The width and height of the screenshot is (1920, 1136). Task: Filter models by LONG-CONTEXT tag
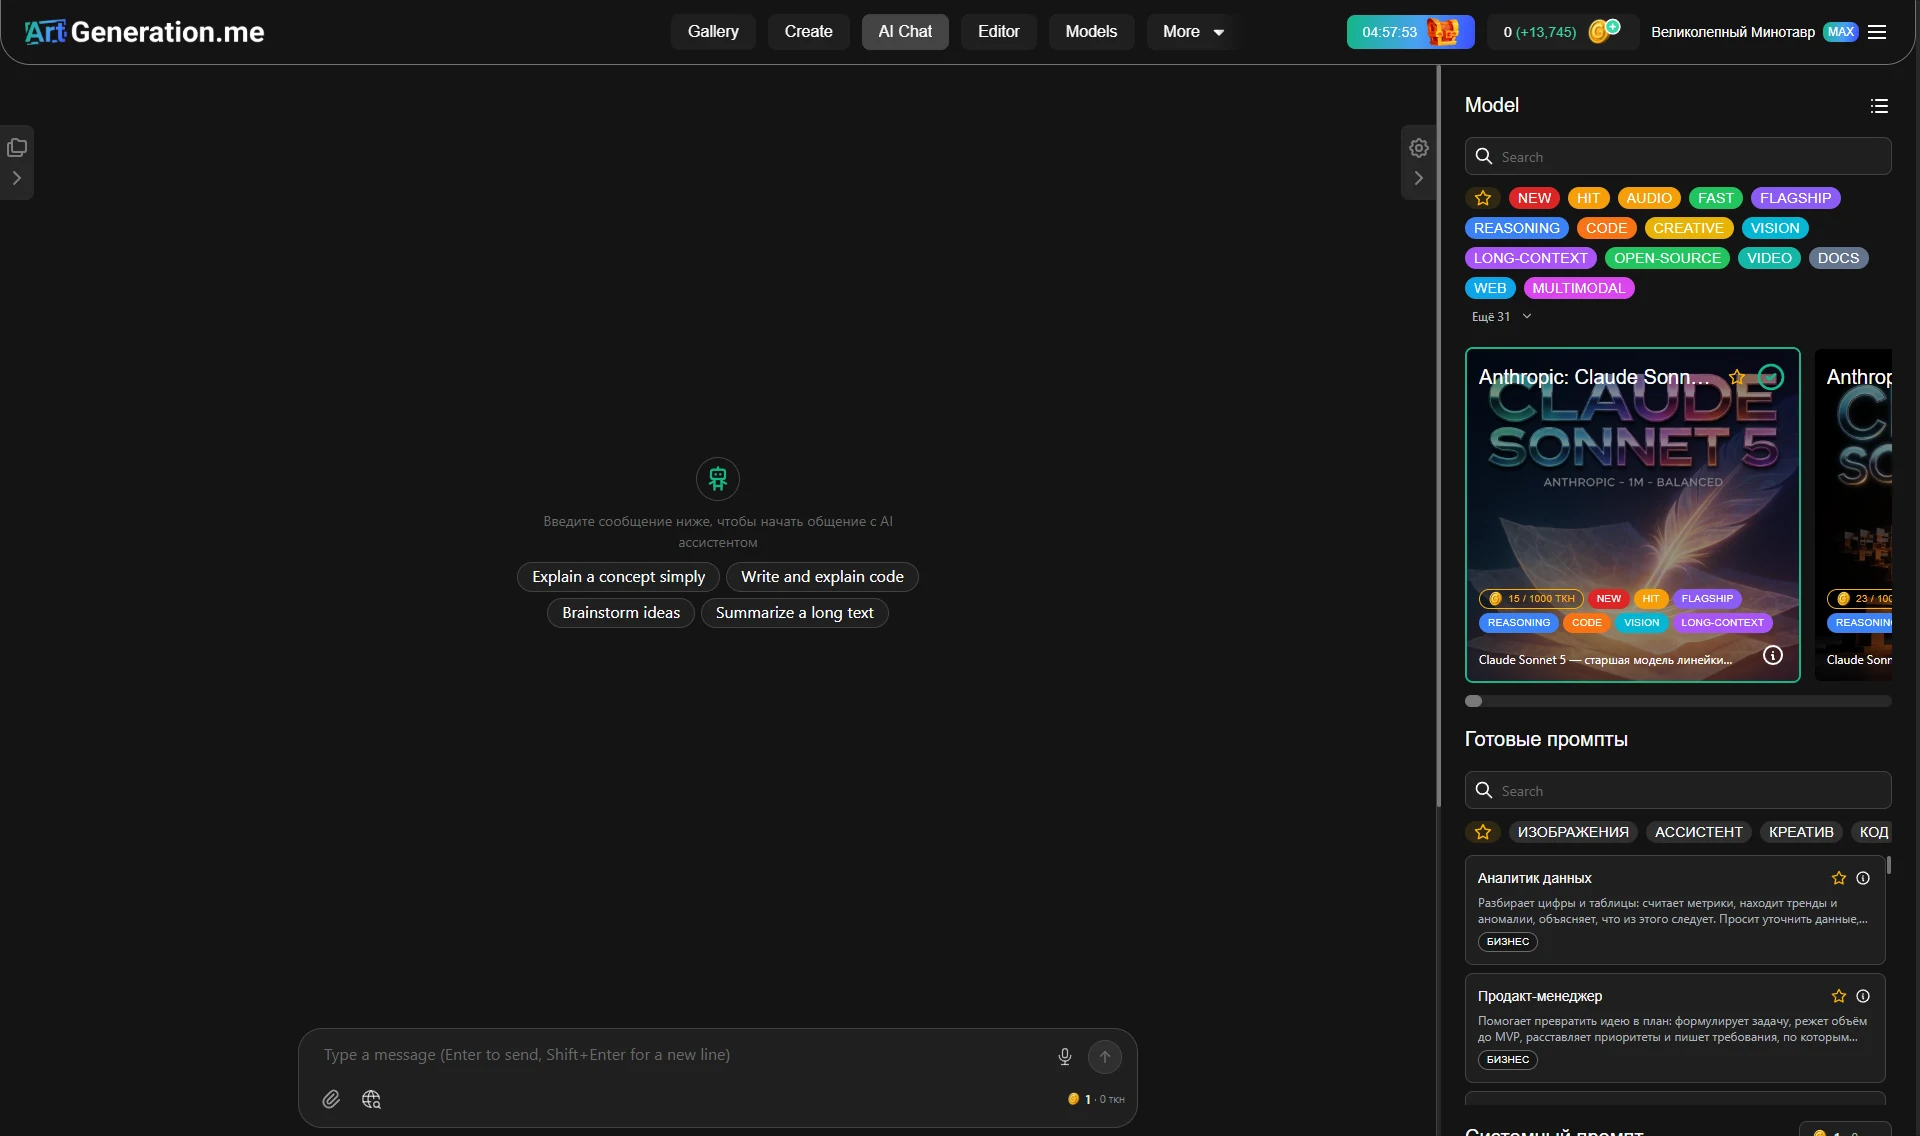click(1530, 258)
